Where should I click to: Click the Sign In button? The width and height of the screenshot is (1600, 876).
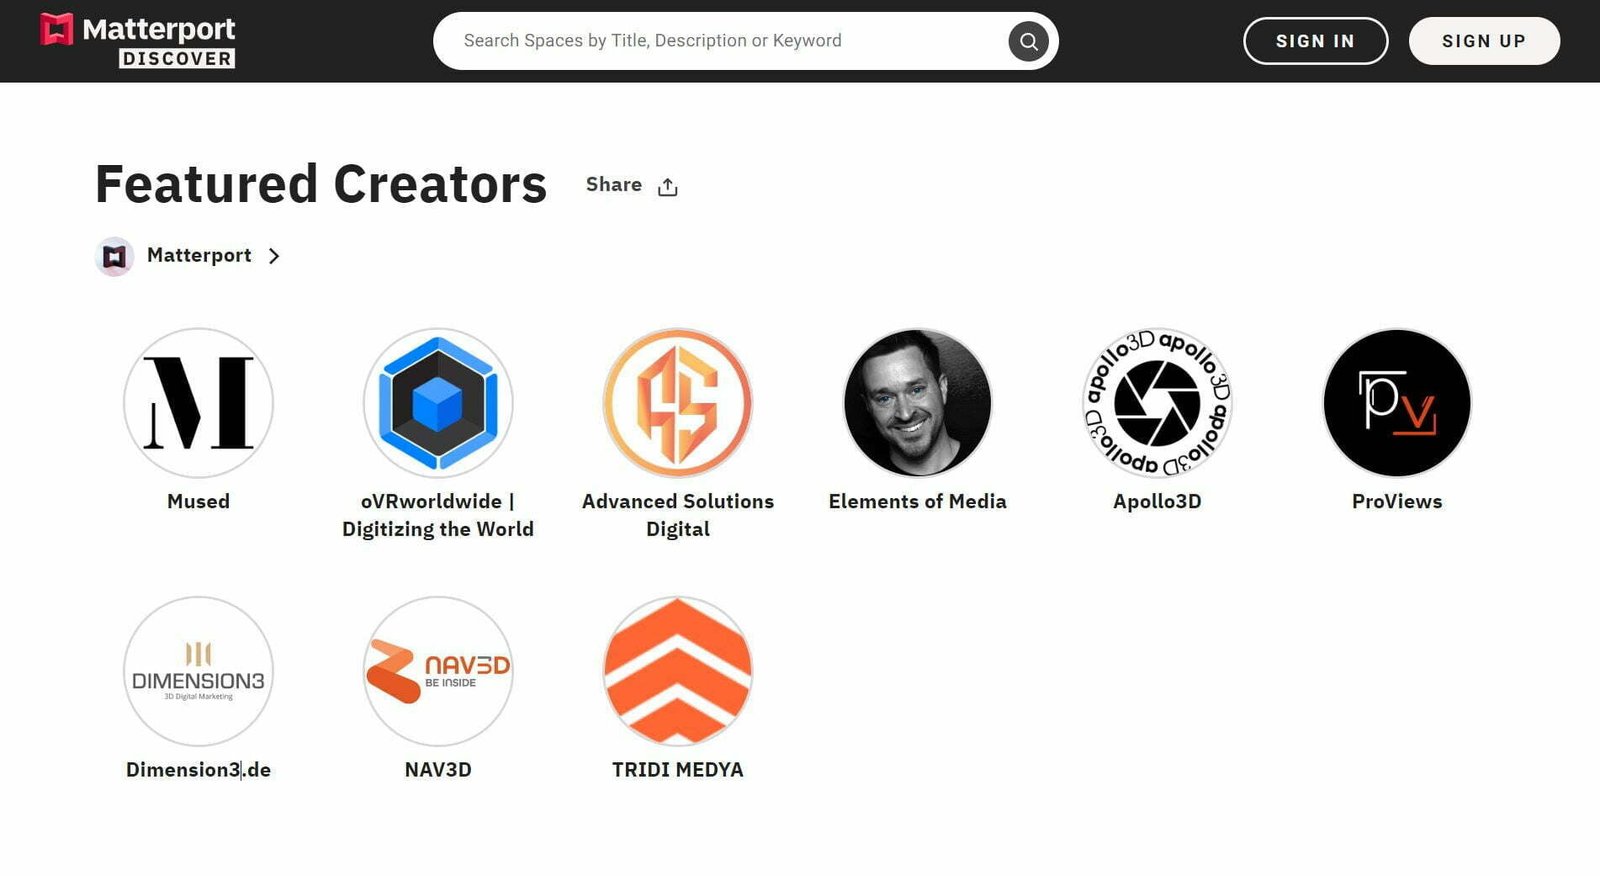(1315, 41)
